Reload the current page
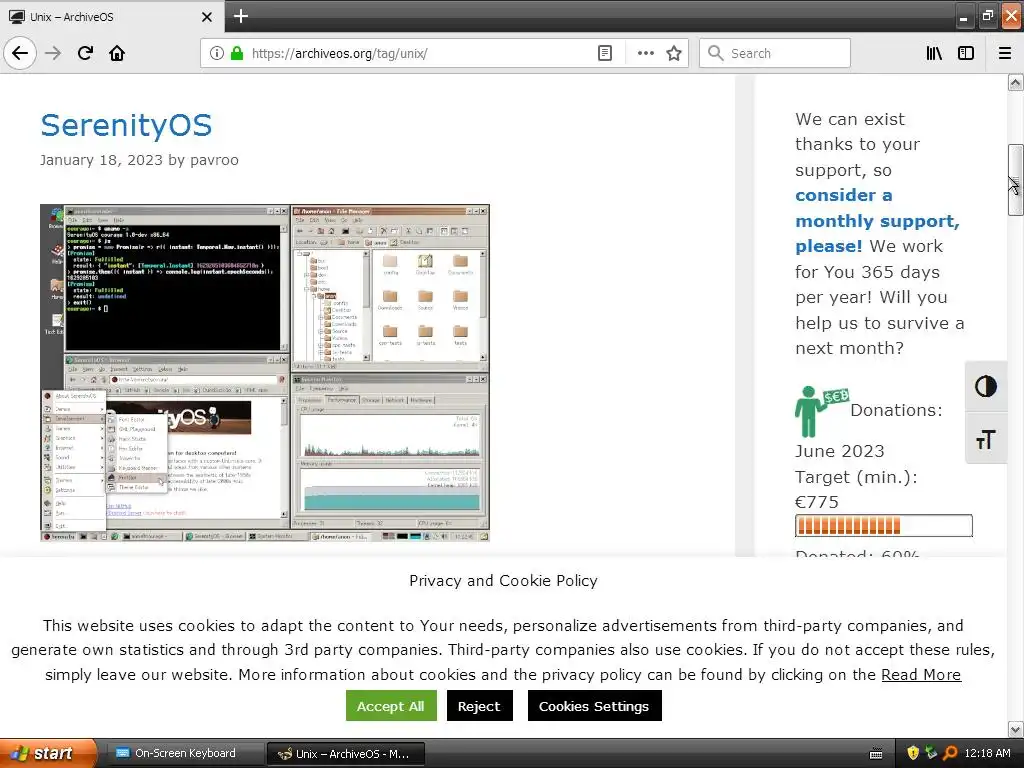The image size is (1024, 768). [x=85, y=53]
